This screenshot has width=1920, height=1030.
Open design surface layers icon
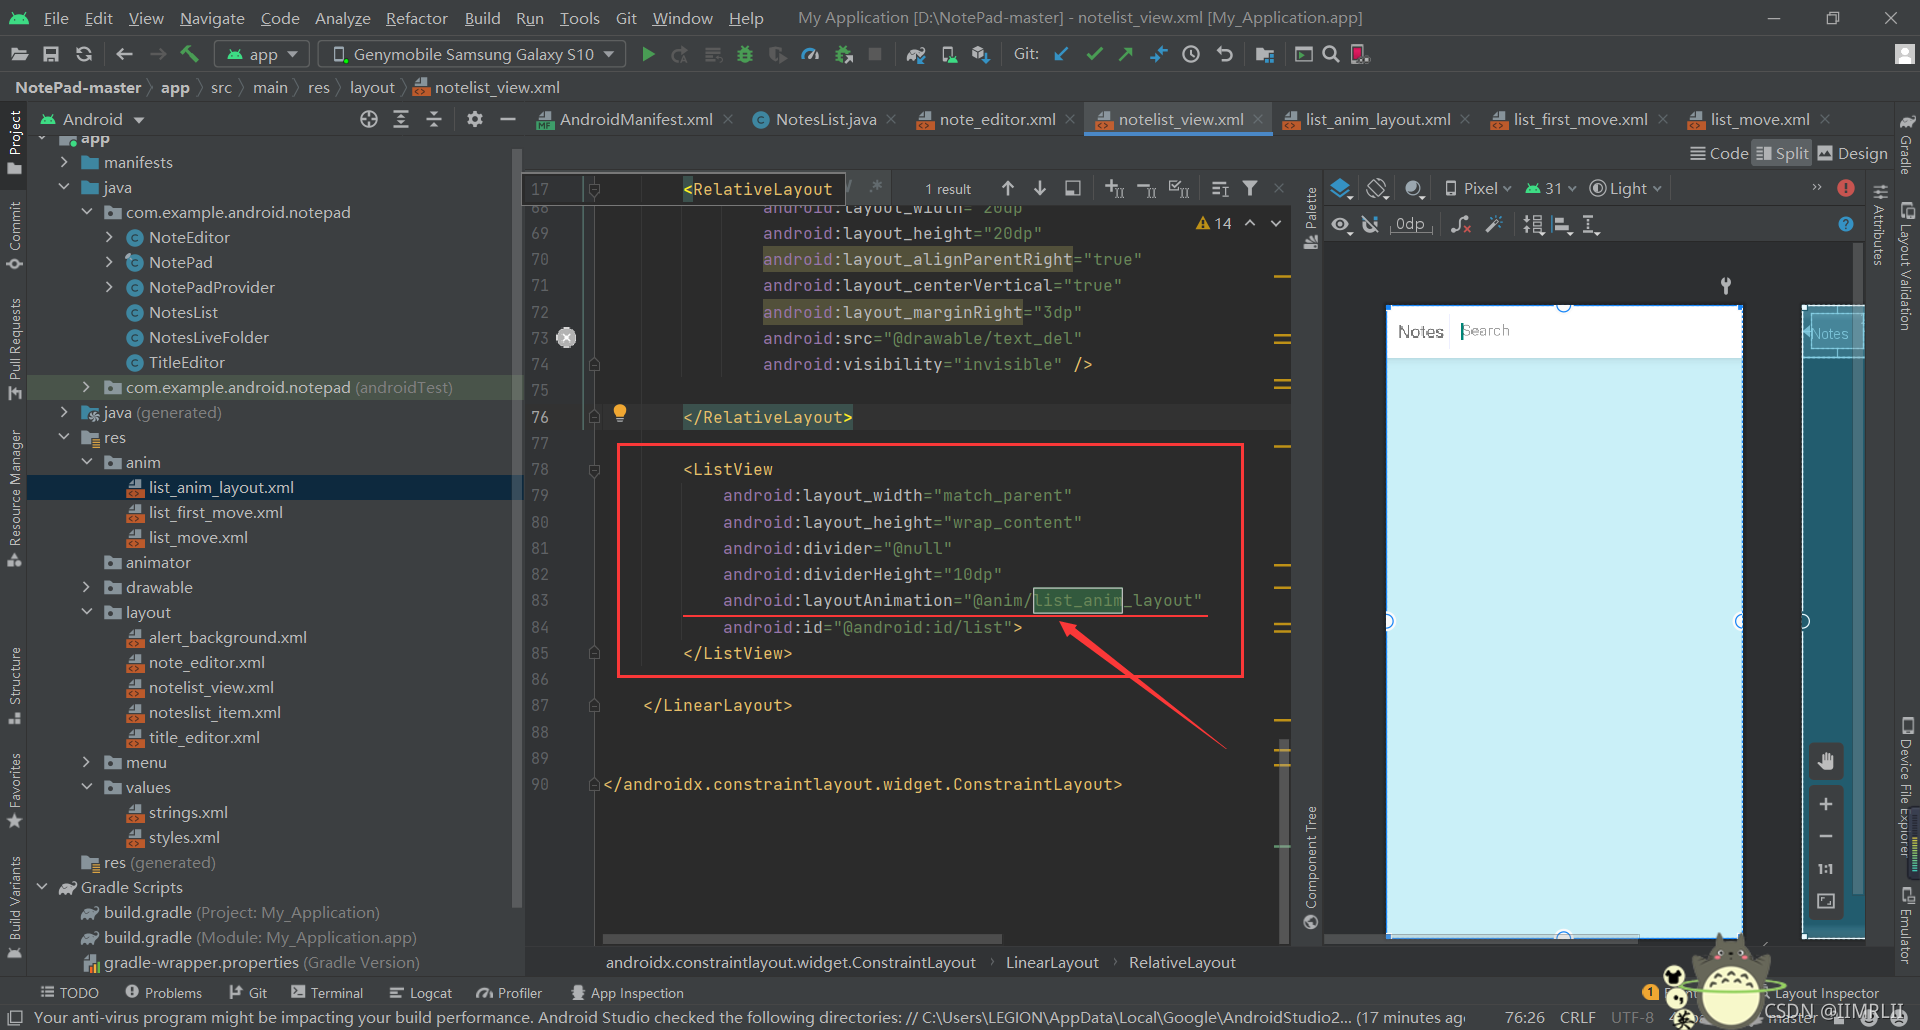tap(1342, 188)
